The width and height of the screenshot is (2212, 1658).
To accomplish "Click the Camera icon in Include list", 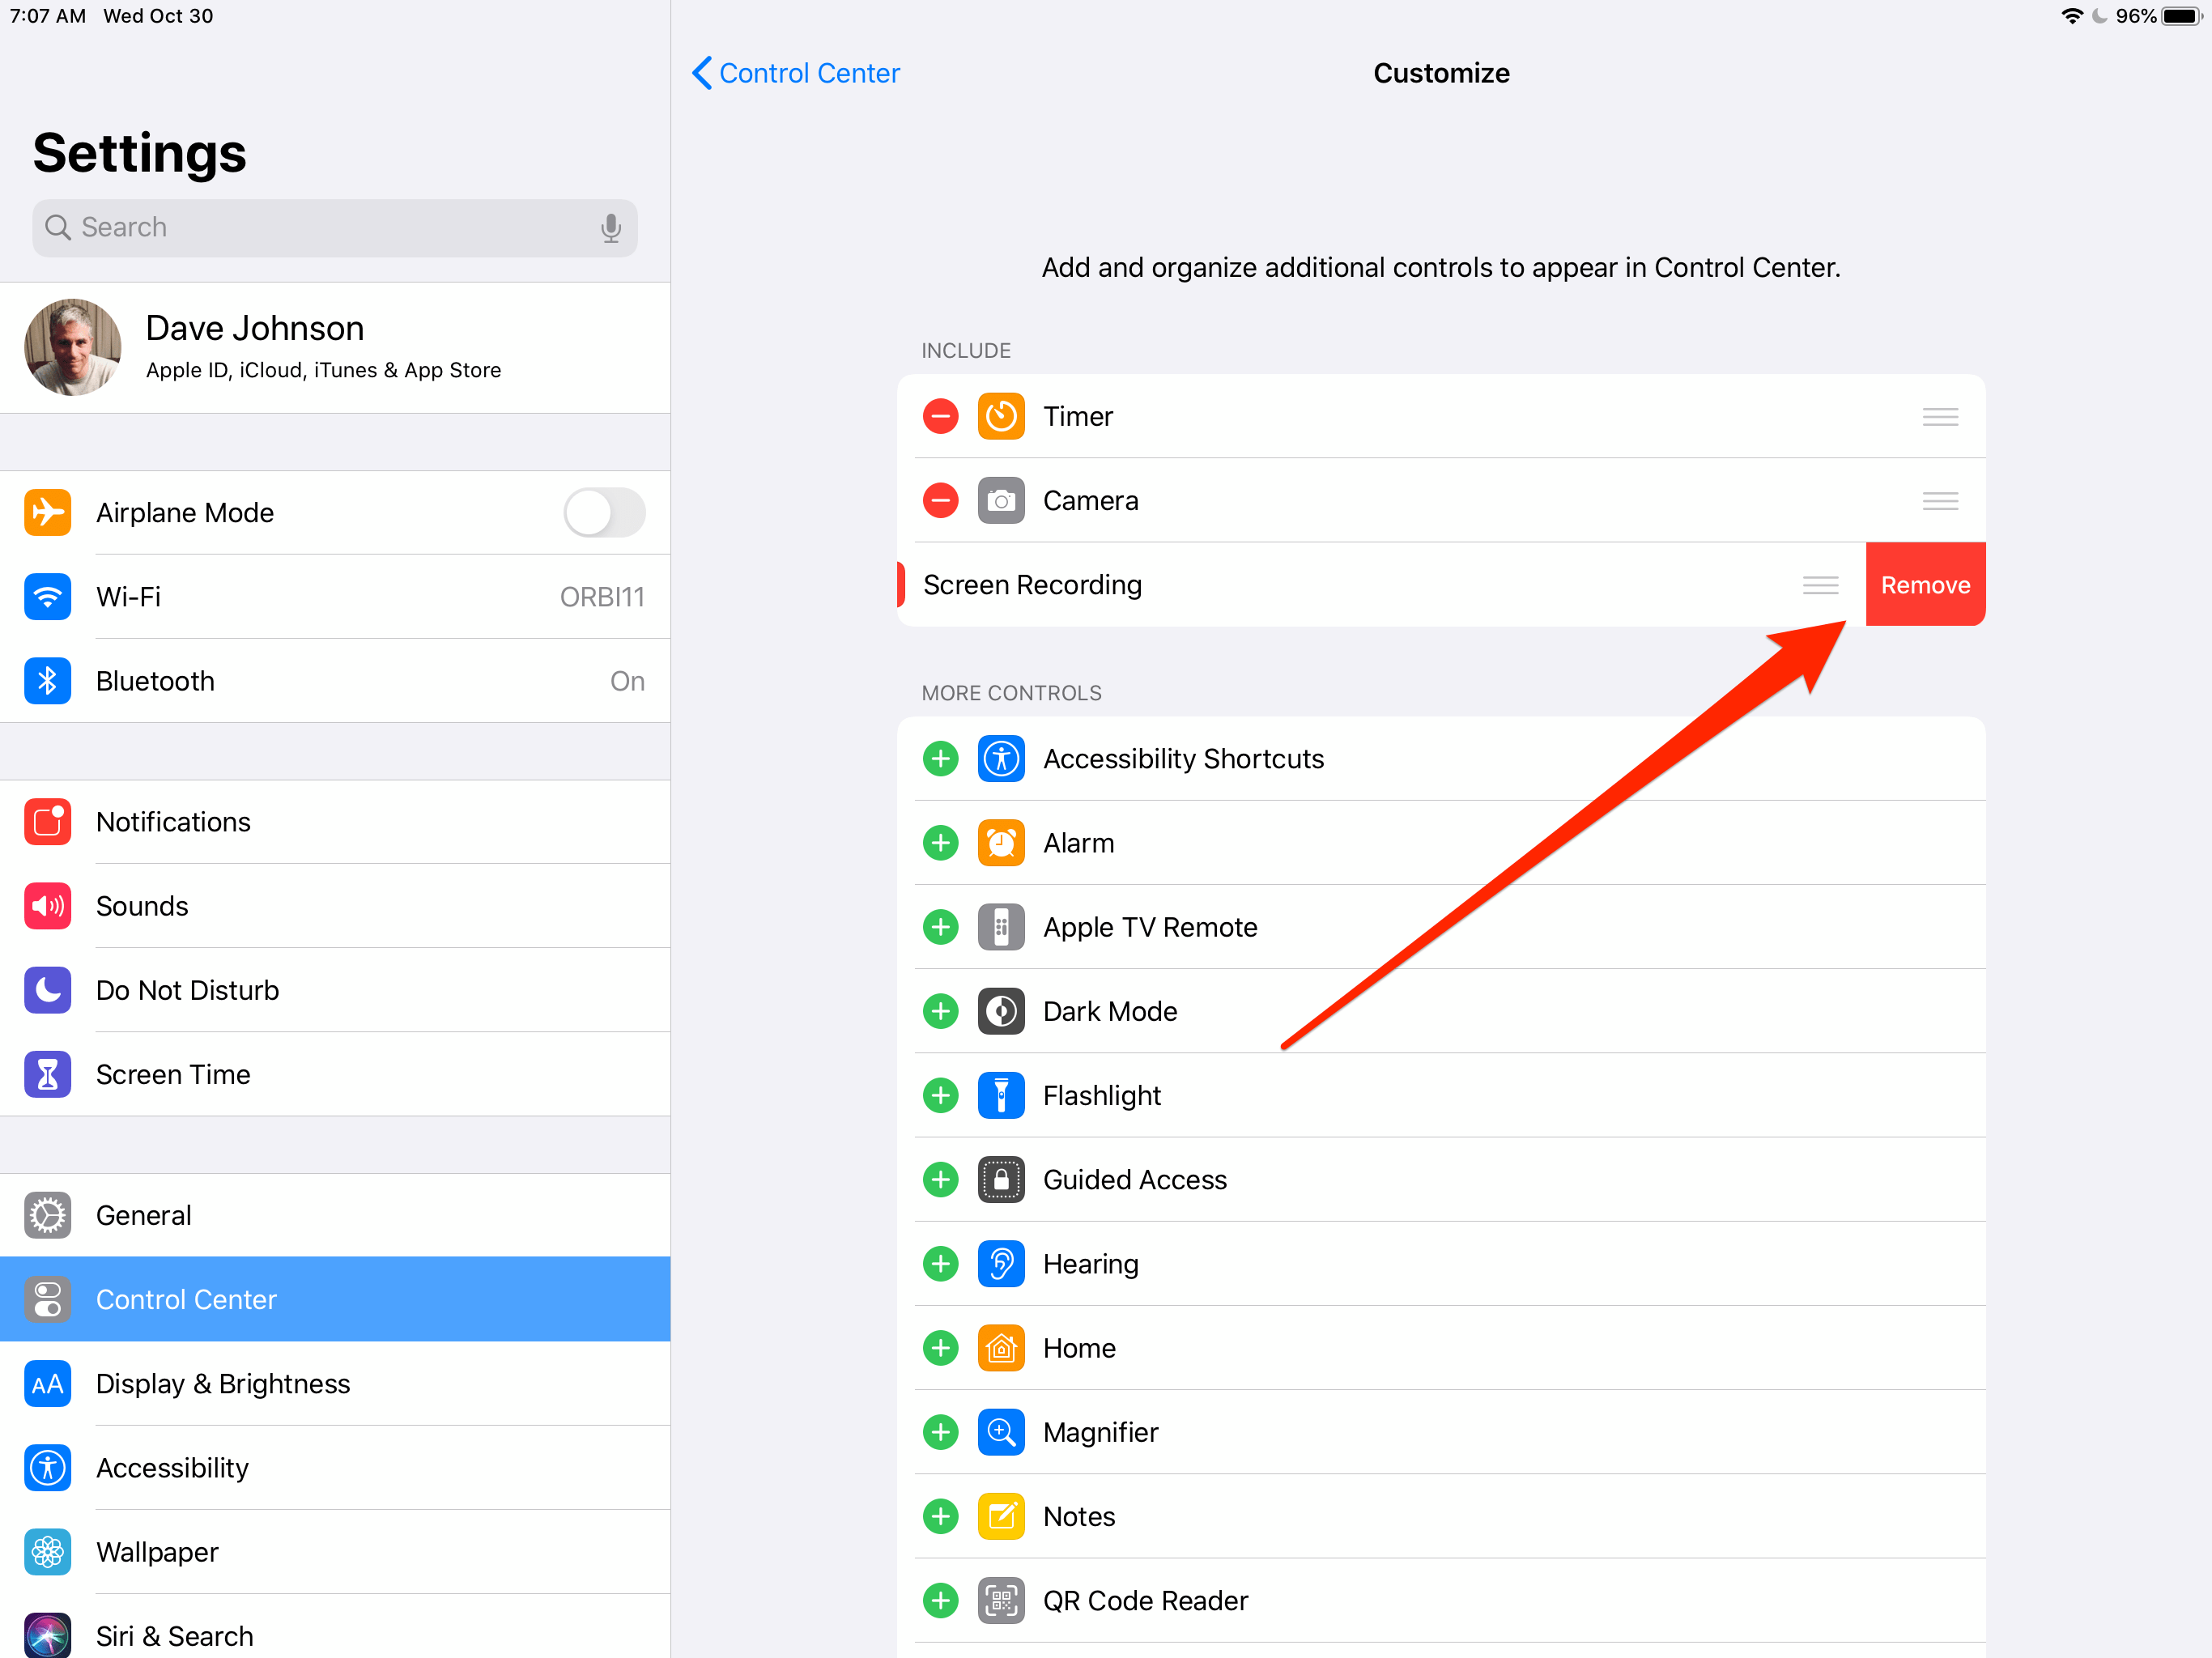I will (1001, 500).
